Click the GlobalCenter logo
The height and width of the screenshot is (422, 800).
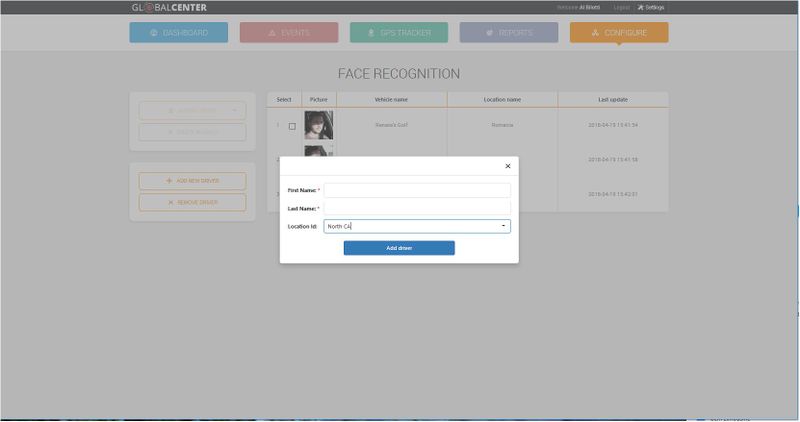point(172,8)
